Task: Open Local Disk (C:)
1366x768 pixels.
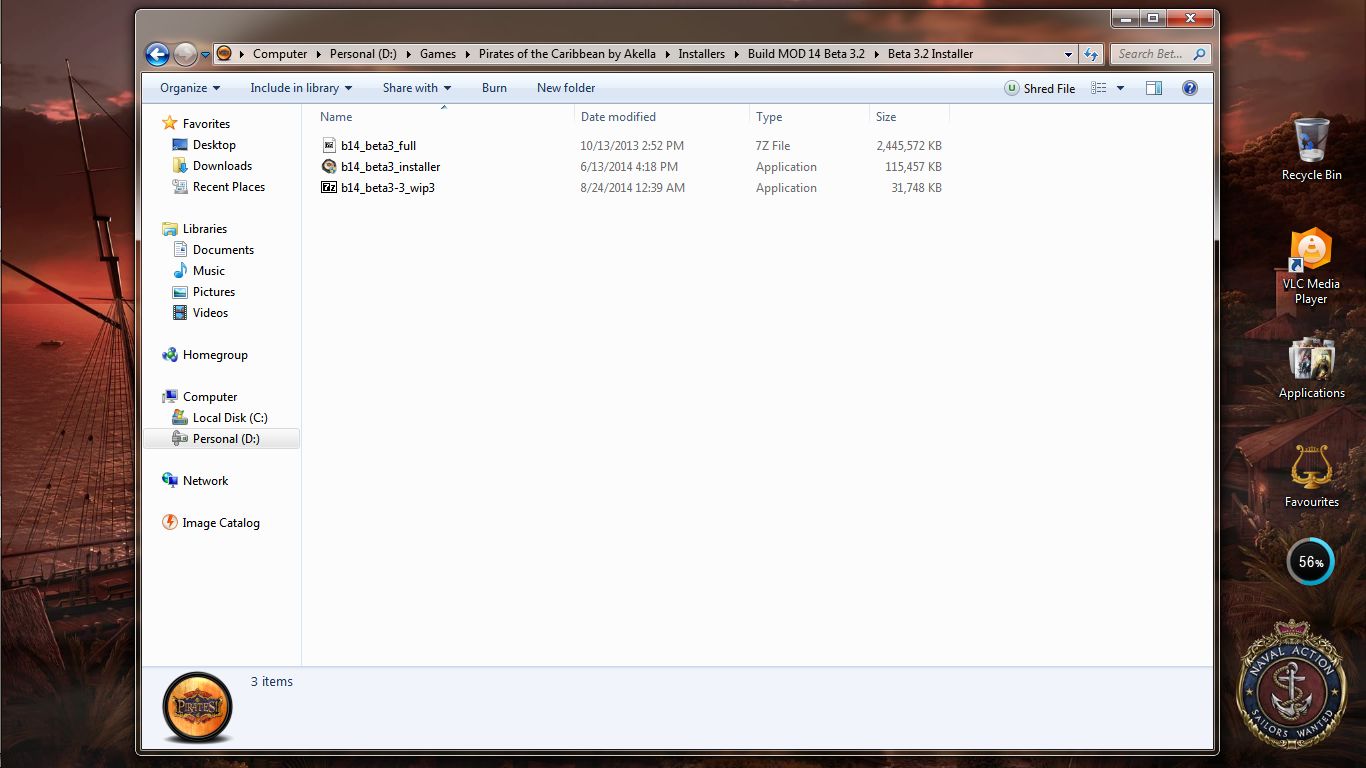Action: click(230, 418)
